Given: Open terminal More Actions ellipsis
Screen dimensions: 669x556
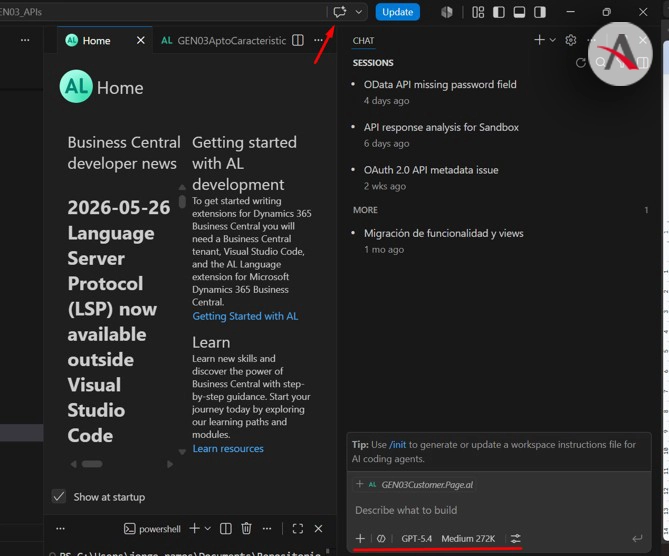Looking at the screenshot, I should (x=267, y=529).
